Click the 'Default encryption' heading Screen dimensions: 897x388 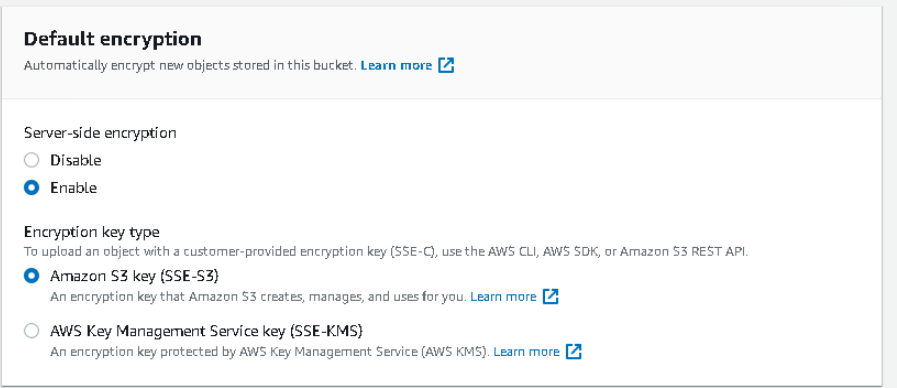point(113,39)
